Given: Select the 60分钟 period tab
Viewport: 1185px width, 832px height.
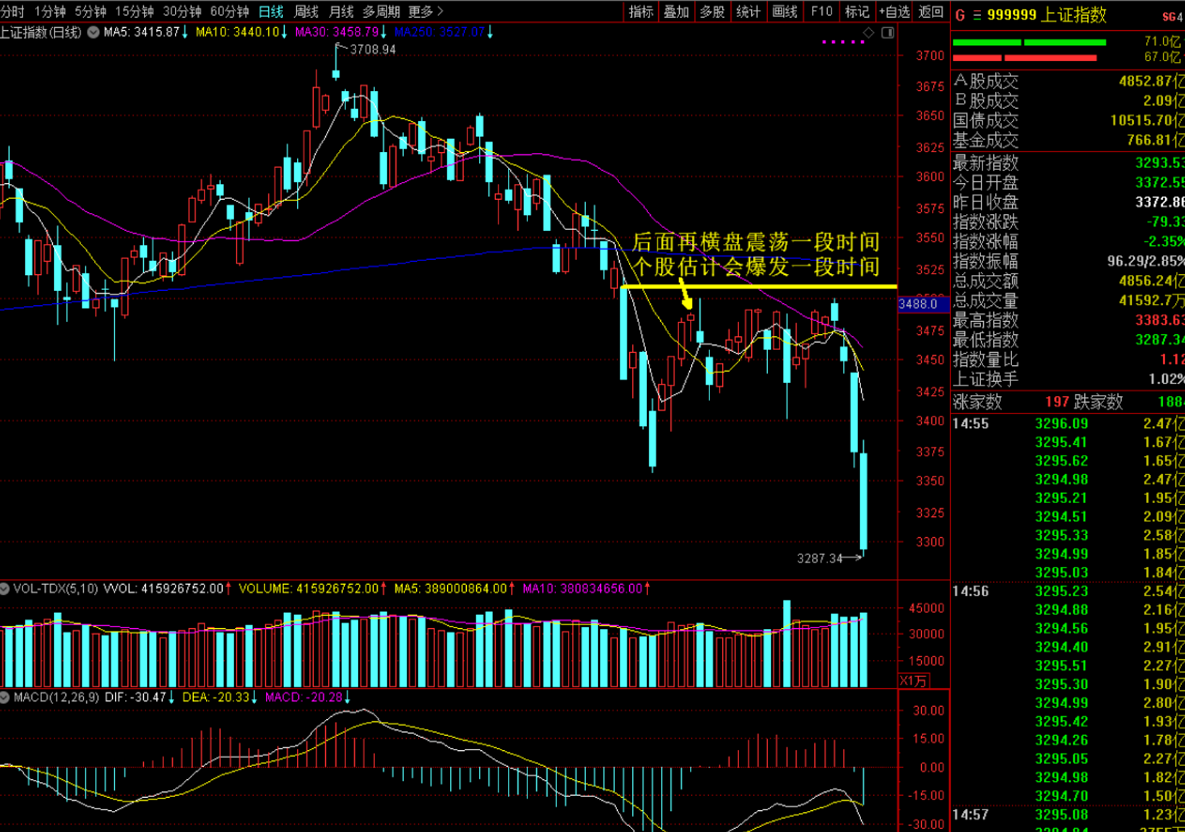Looking at the screenshot, I should pos(230,12).
